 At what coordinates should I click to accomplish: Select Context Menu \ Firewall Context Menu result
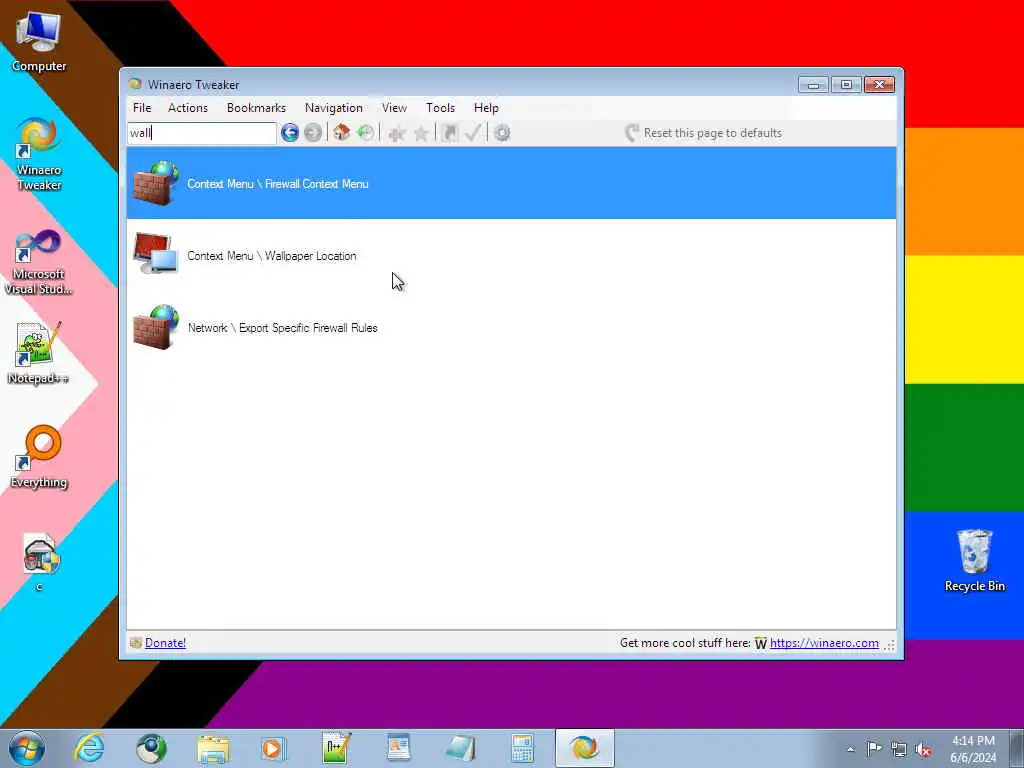(511, 184)
